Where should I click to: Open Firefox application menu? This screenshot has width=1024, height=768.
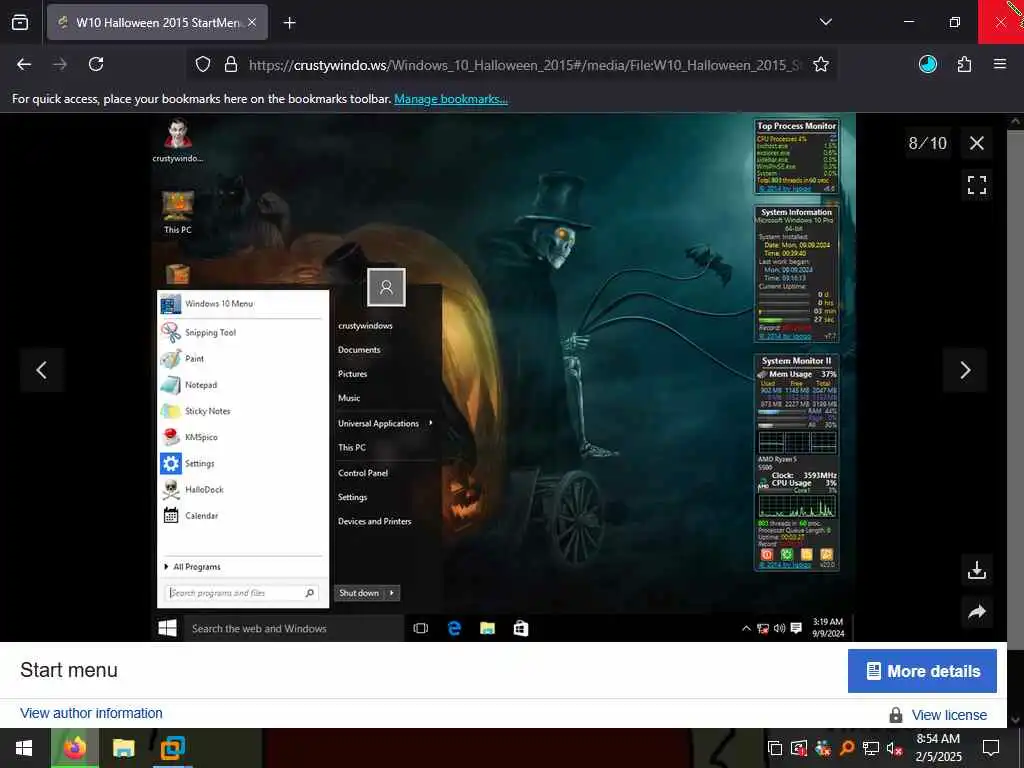pyautogui.click(x=999, y=64)
